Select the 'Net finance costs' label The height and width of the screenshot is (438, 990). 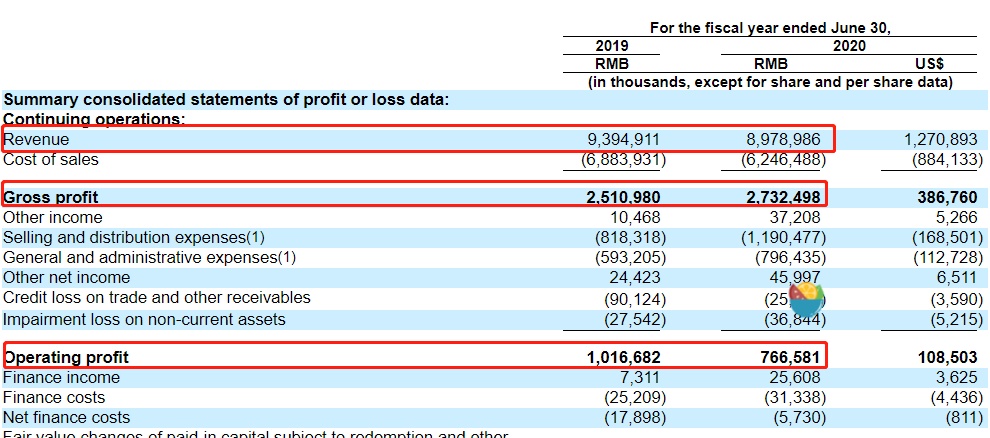coord(66,418)
